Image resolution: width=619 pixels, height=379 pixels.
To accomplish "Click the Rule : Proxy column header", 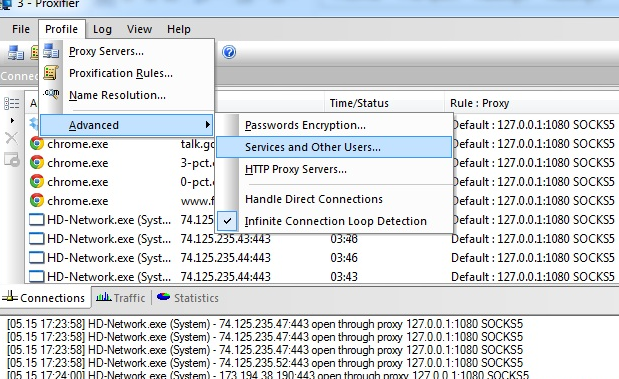I will (531, 103).
